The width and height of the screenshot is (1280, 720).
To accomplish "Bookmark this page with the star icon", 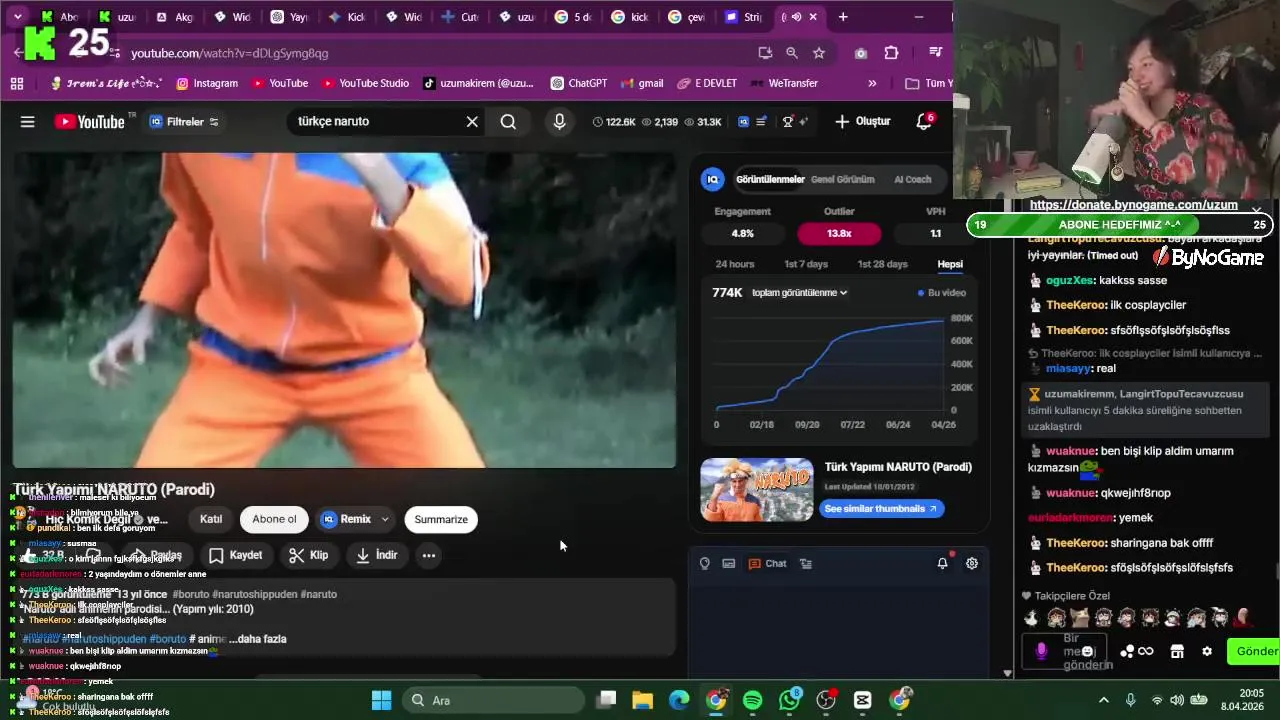I will [x=819, y=53].
